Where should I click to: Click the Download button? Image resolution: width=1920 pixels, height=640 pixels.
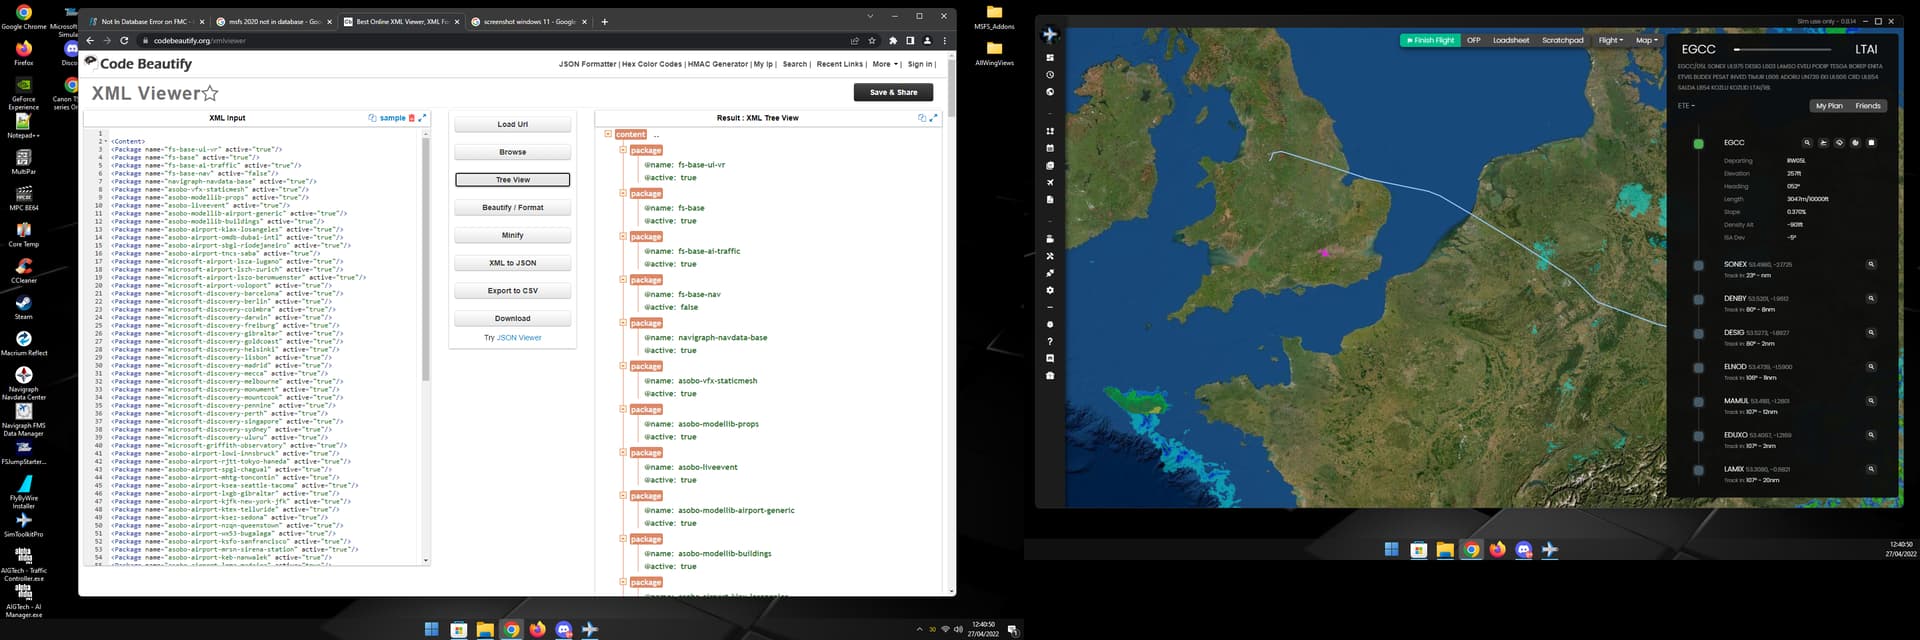tap(513, 319)
